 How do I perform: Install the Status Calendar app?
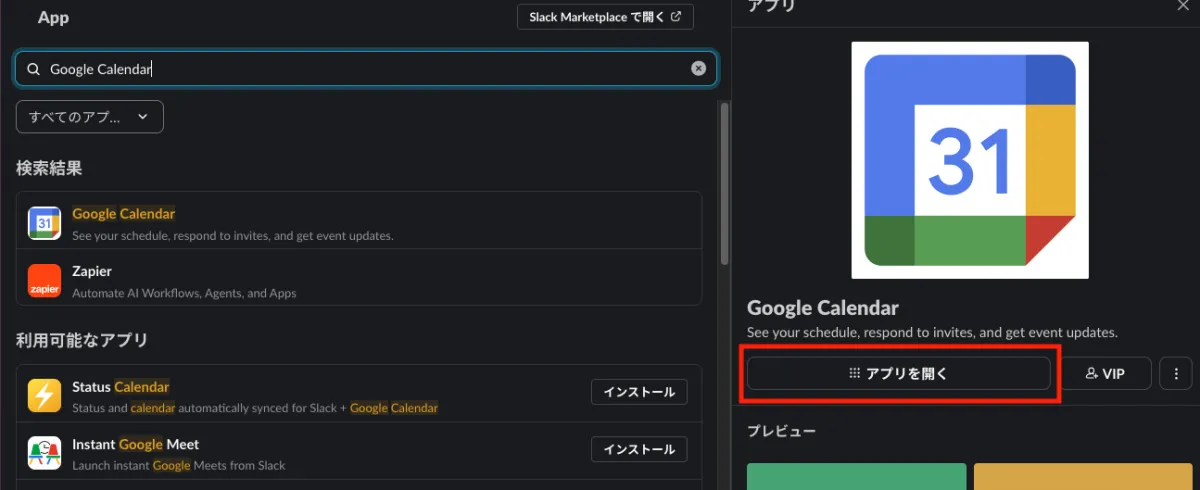[639, 392]
